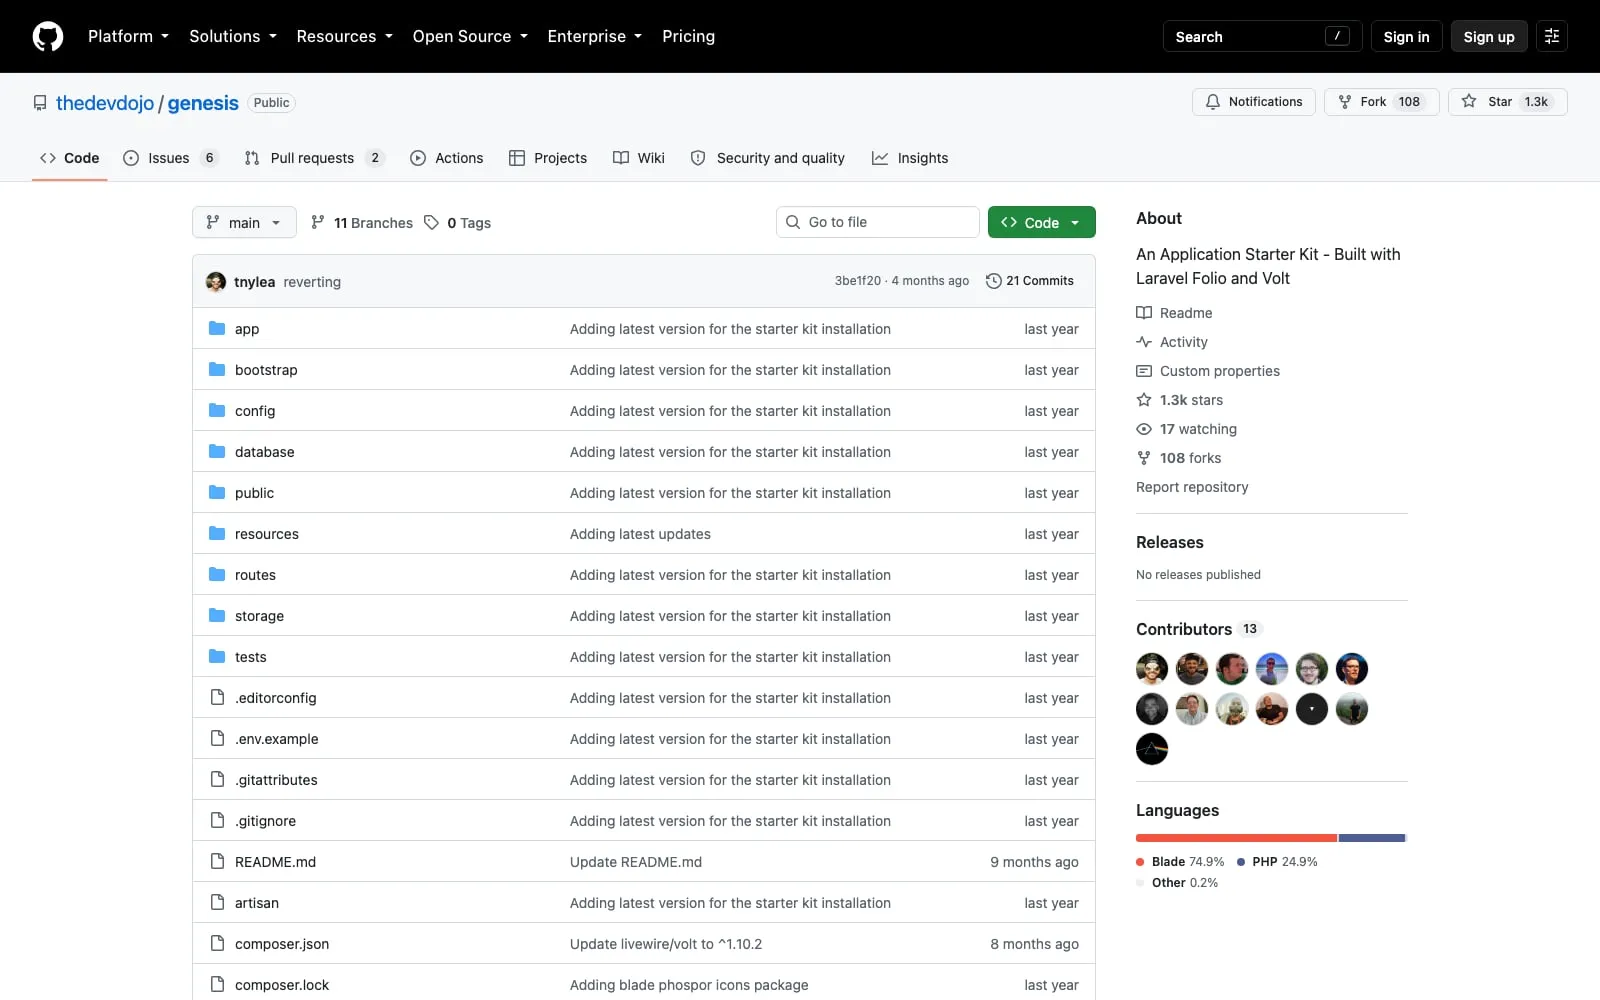Click the branches icon next to 11 Branches
Viewport: 1600px width, 1000px height.
318,222
